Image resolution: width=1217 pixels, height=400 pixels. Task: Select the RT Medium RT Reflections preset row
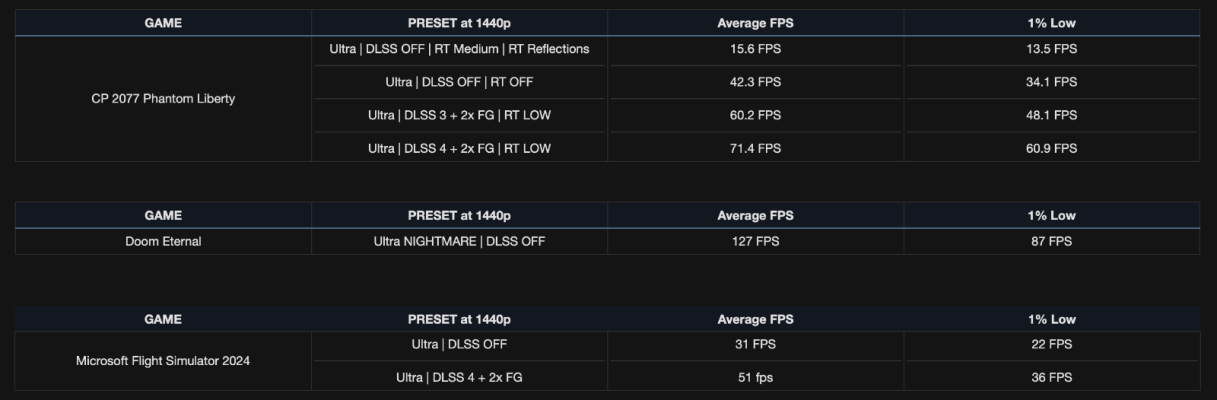(459, 49)
